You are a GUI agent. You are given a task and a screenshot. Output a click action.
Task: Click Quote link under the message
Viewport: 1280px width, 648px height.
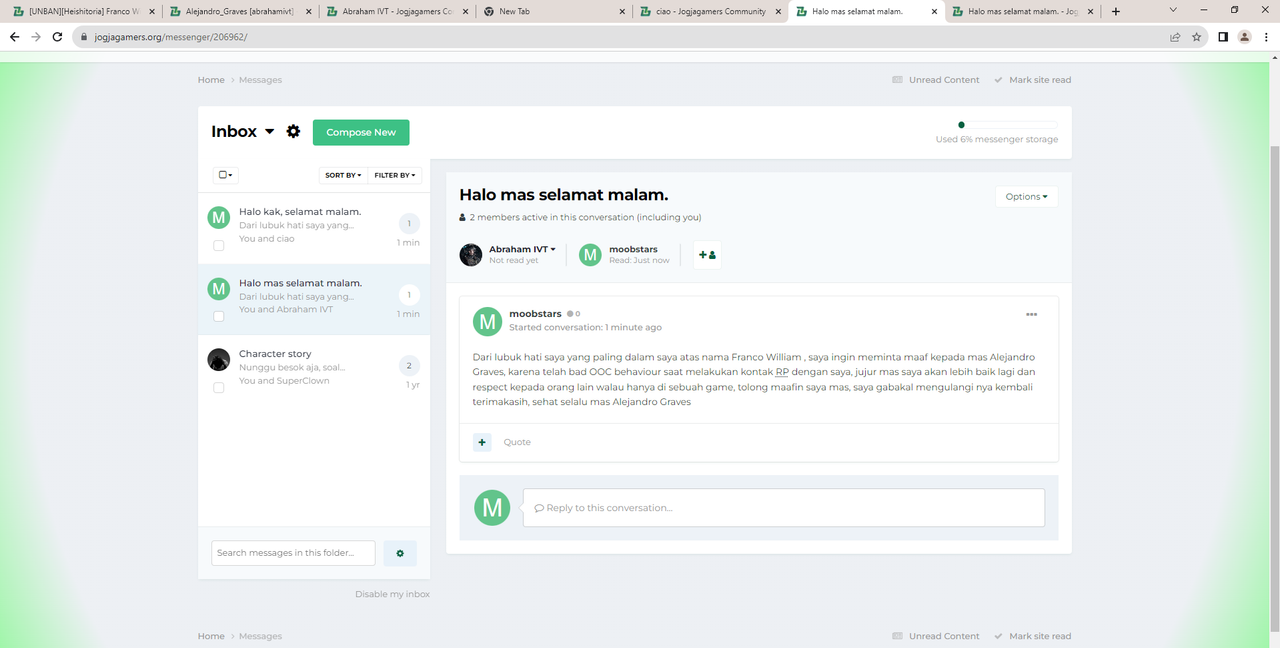pyautogui.click(x=517, y=442)
